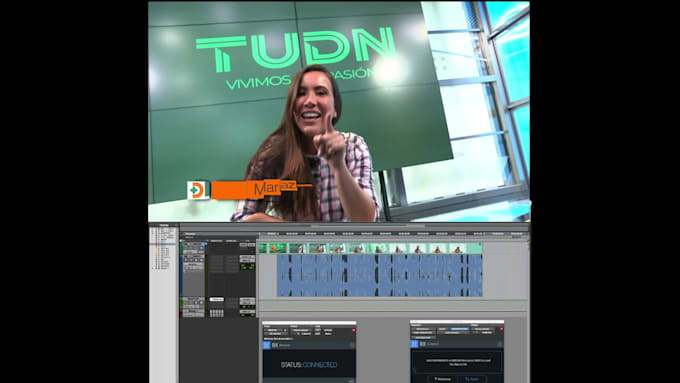Click the TUDN video preview frame

click(339, 111)
